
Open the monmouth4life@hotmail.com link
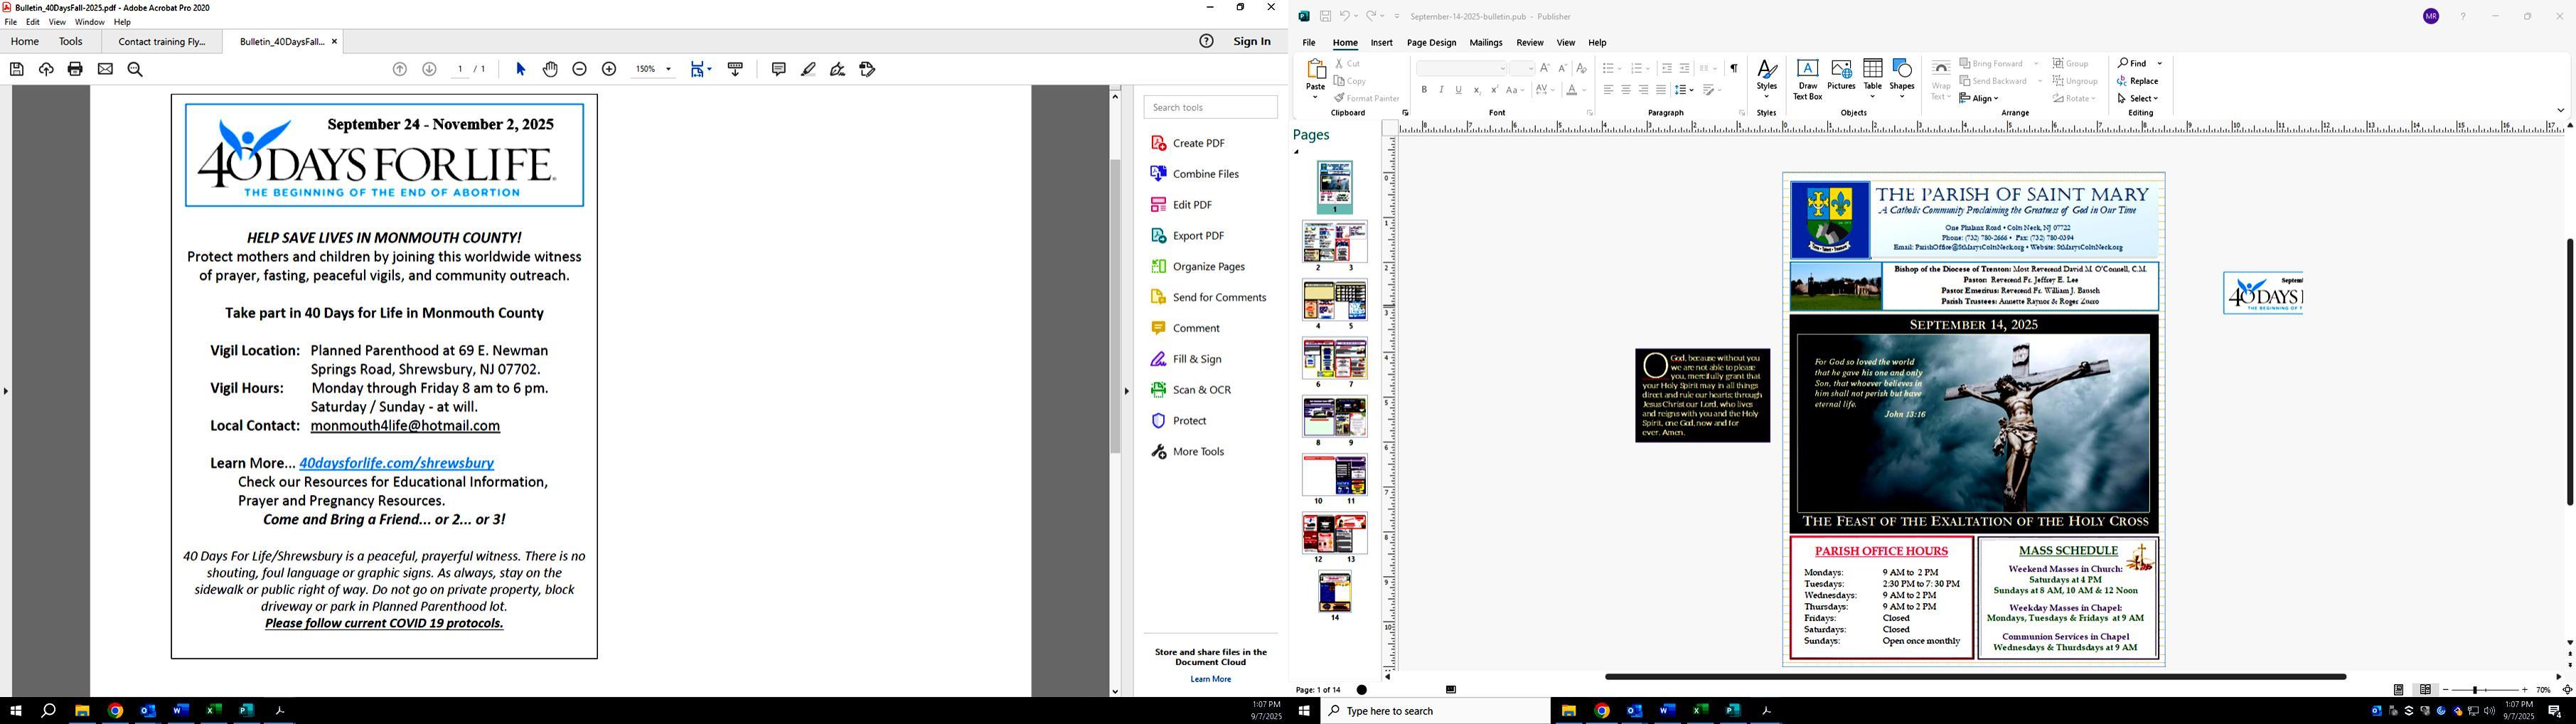click(x=405, y=426)
